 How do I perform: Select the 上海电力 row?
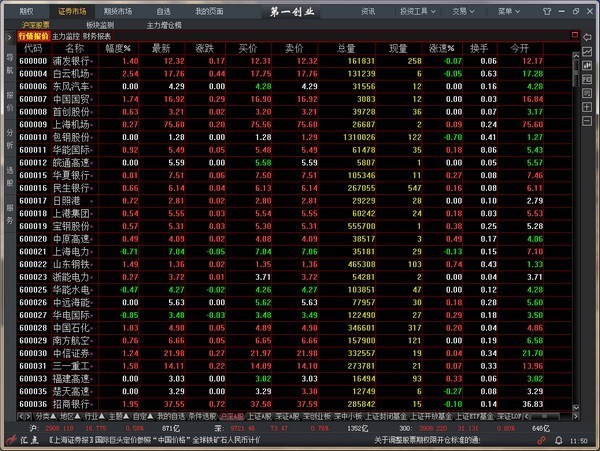294,251
